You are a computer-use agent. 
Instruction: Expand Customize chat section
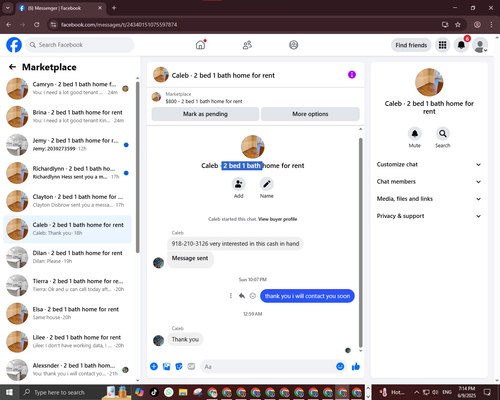[x=429, y=164]
